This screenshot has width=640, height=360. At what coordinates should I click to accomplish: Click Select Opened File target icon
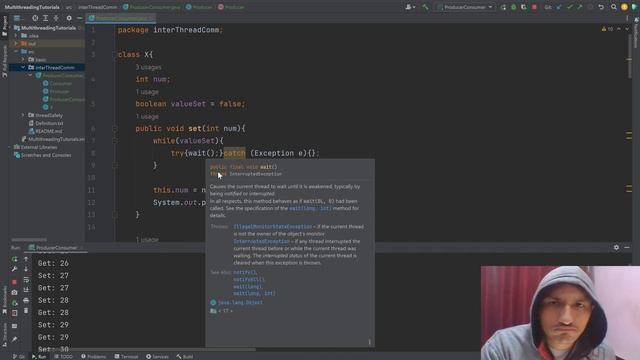coord(35,18)
